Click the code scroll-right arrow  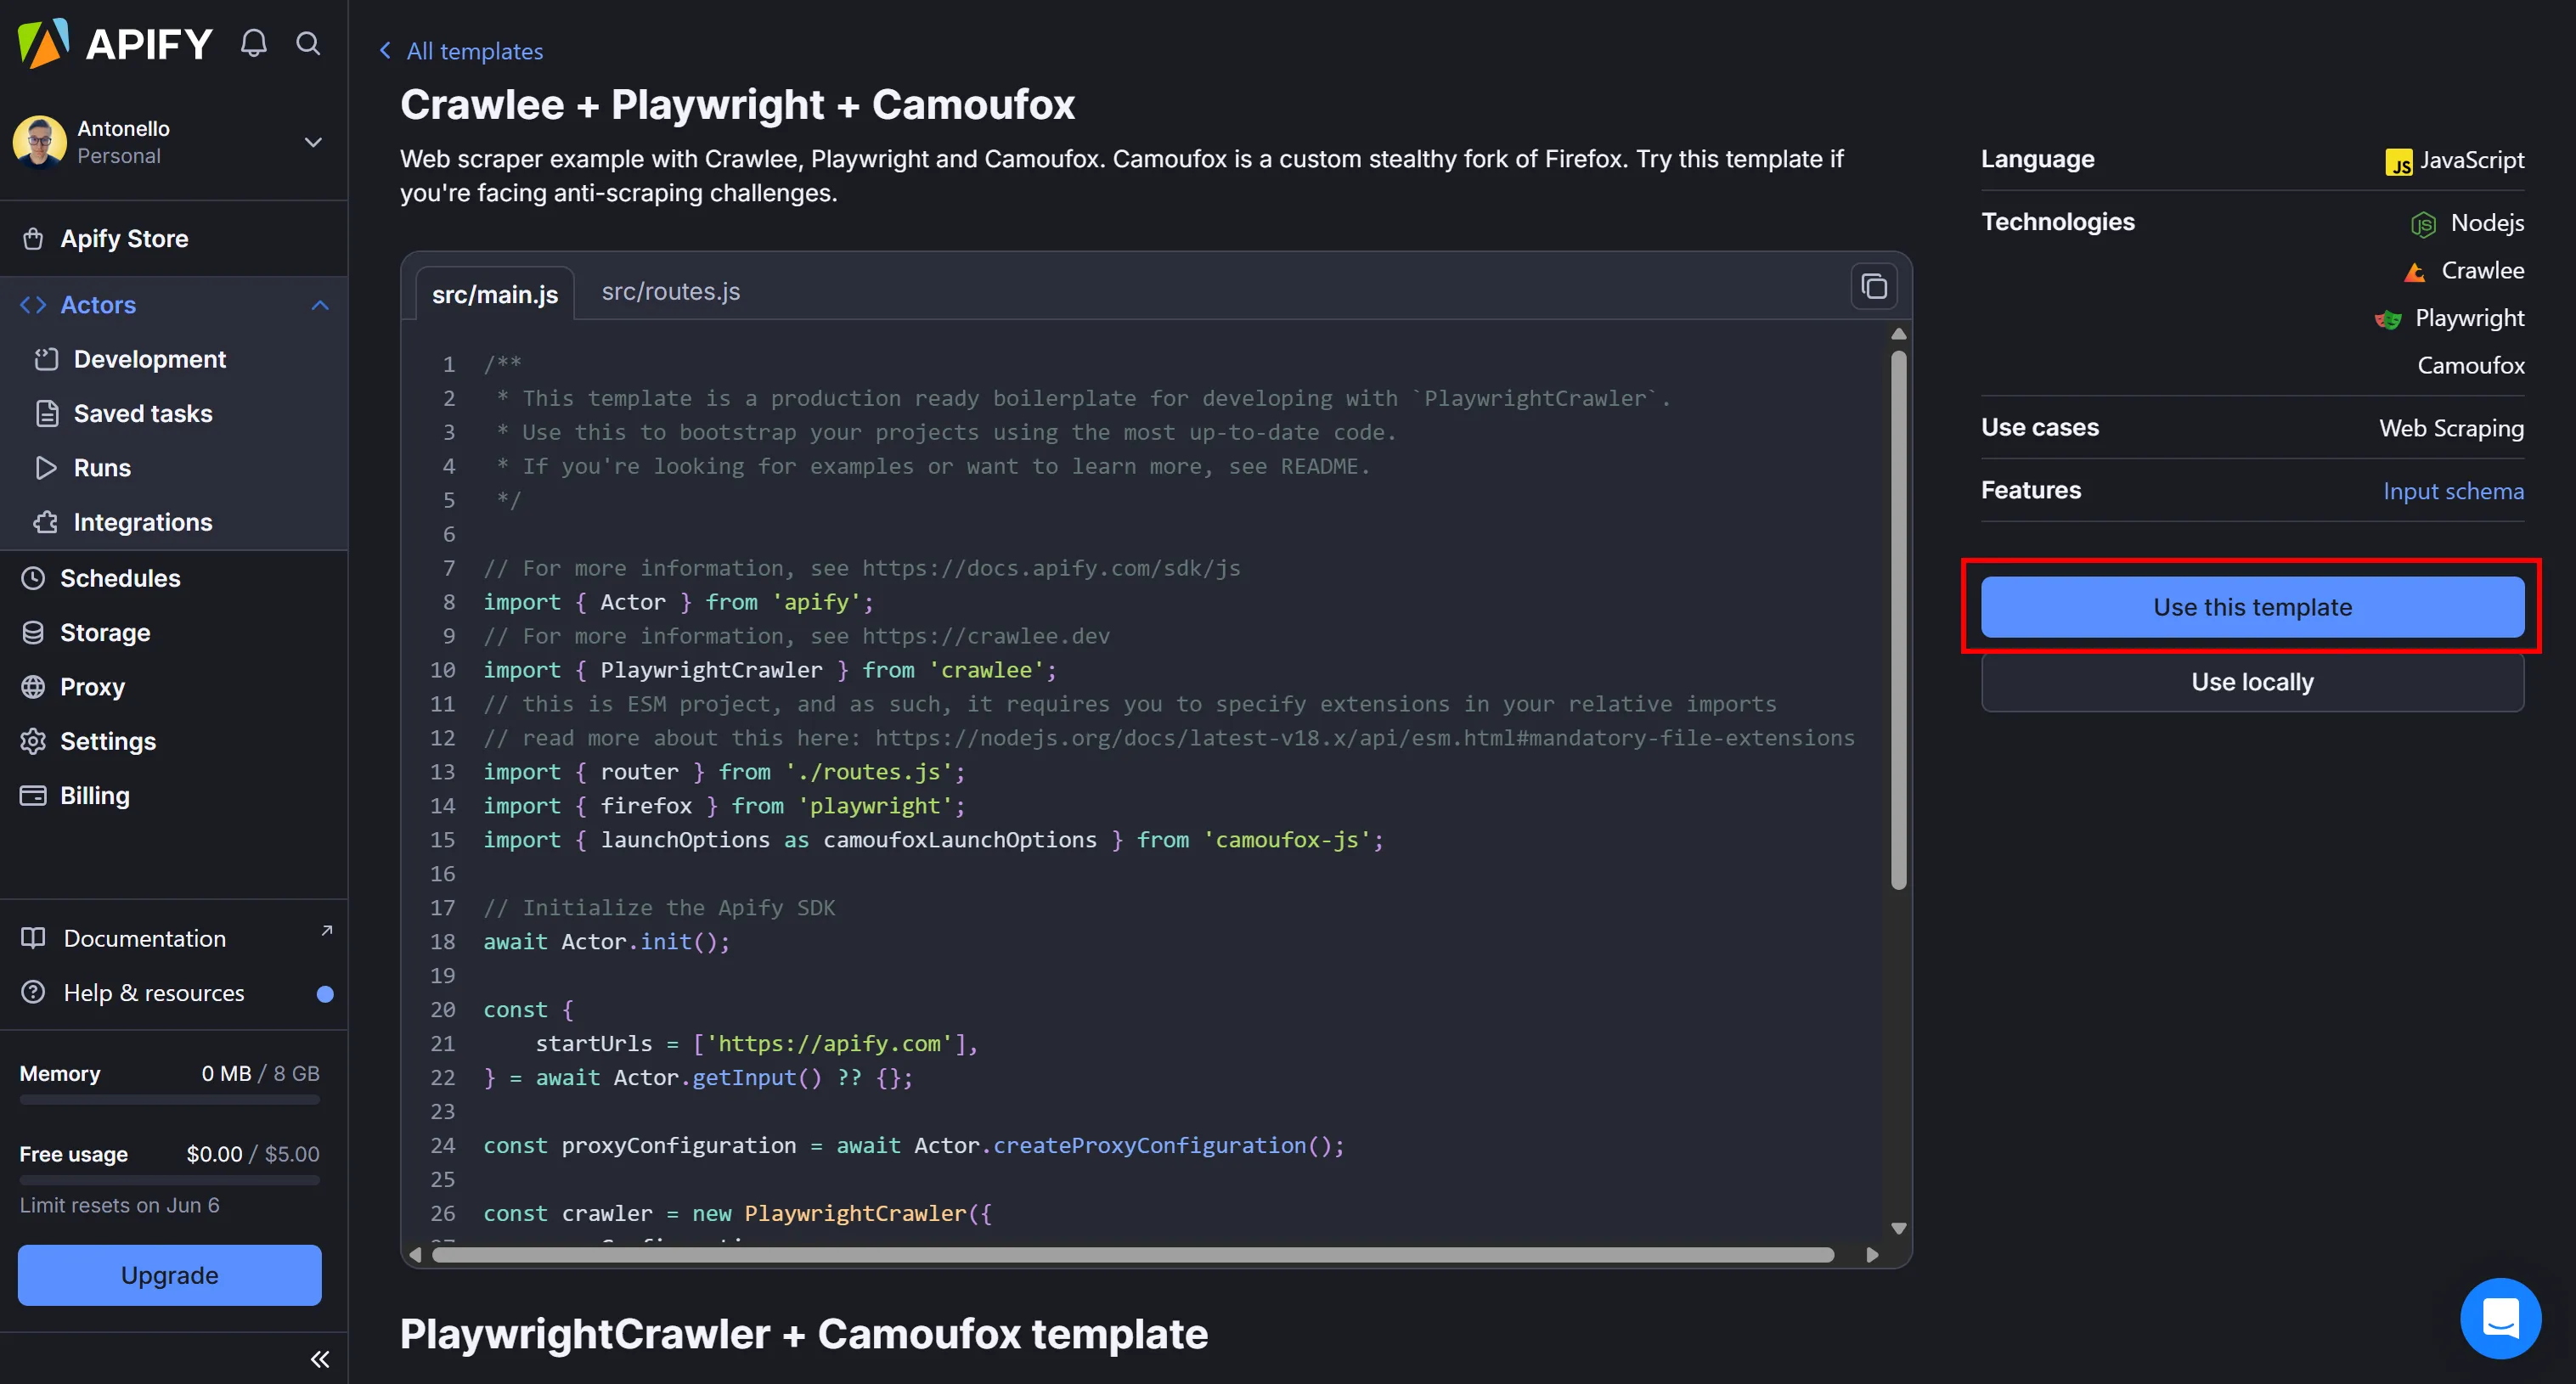(1872, 1255)
